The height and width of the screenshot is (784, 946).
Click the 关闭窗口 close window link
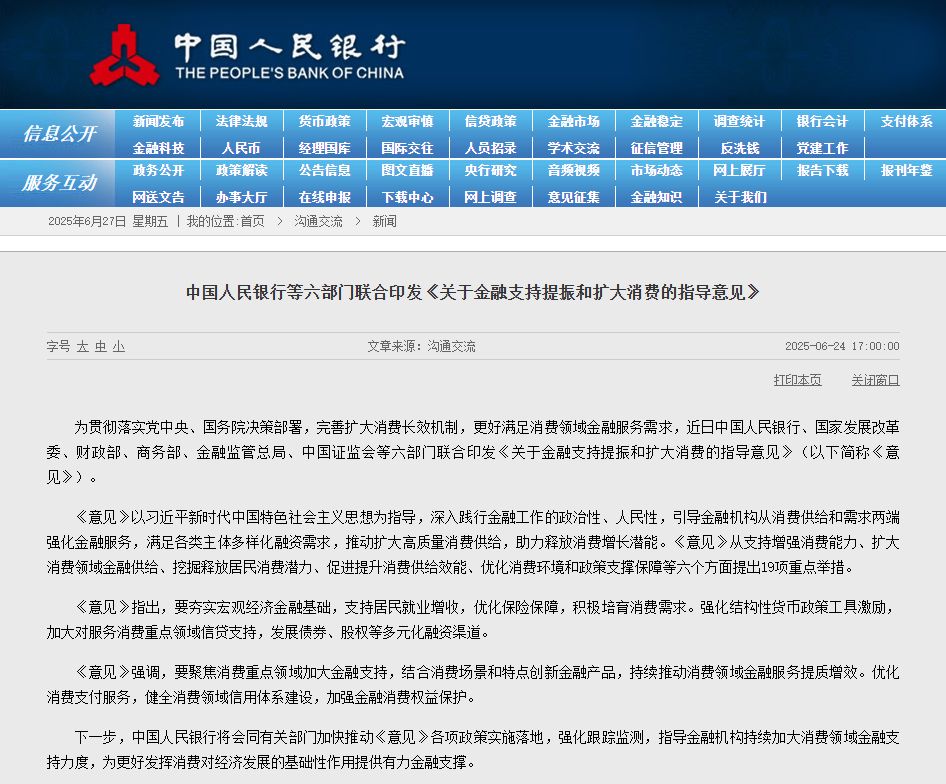point(875,380)
